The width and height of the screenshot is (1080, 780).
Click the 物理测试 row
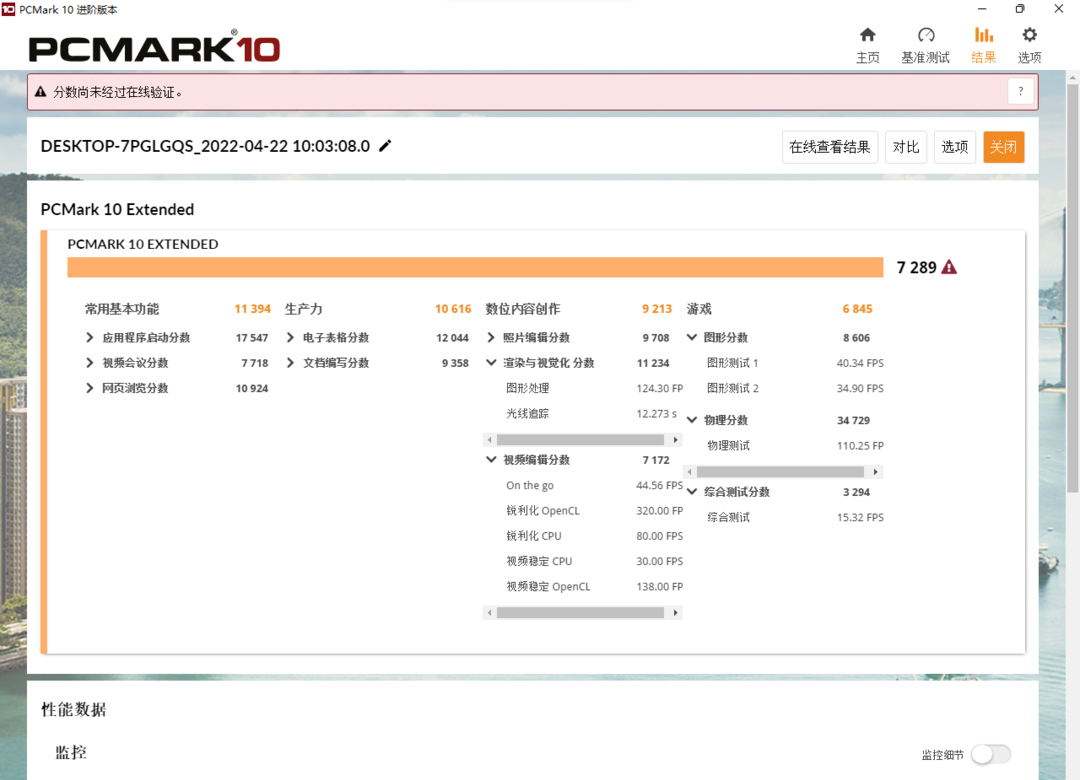click(x=795, y=446)
